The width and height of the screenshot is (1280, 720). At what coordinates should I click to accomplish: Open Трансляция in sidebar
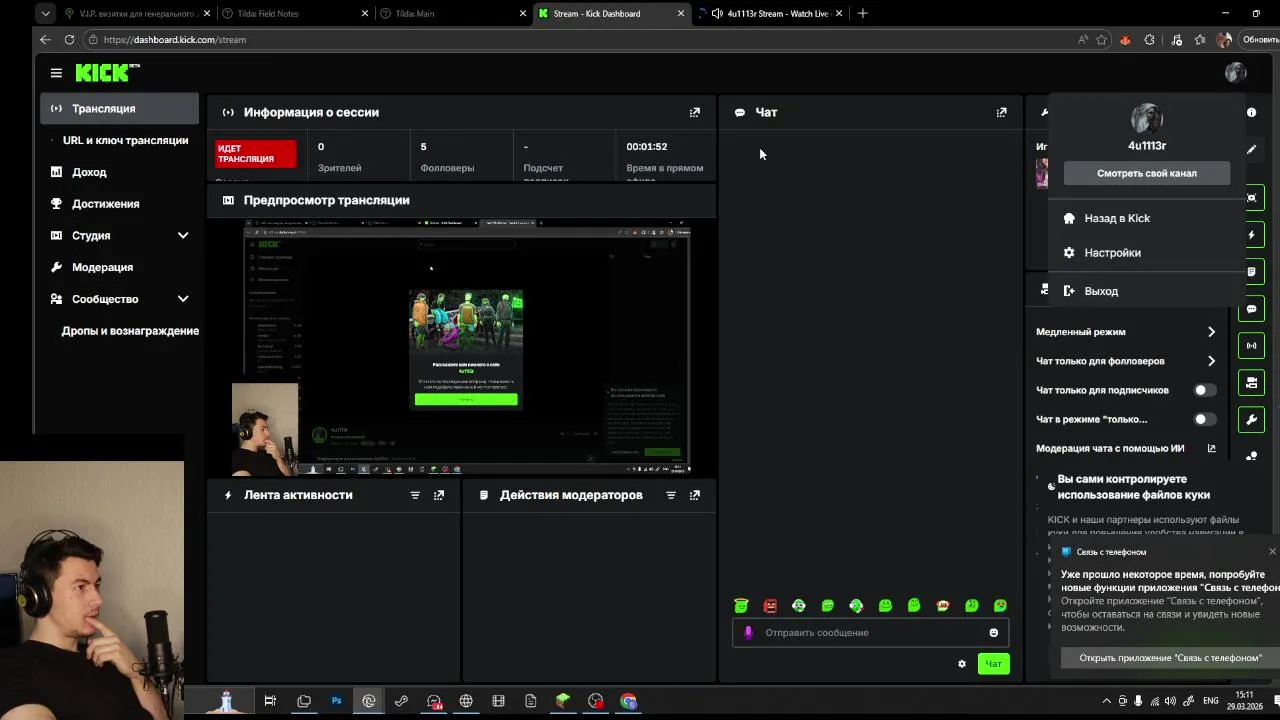pyautogui.click(x=120, y=109)
